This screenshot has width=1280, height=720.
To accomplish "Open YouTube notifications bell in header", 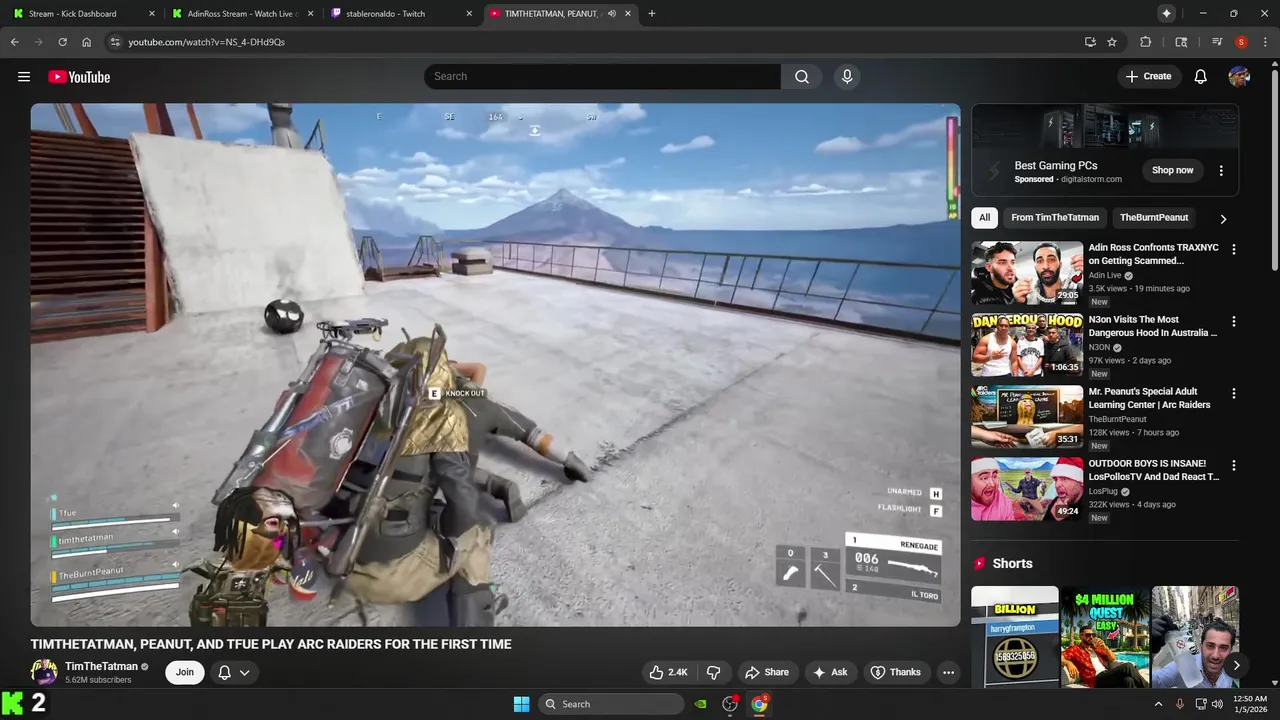I will point(1201,77).
